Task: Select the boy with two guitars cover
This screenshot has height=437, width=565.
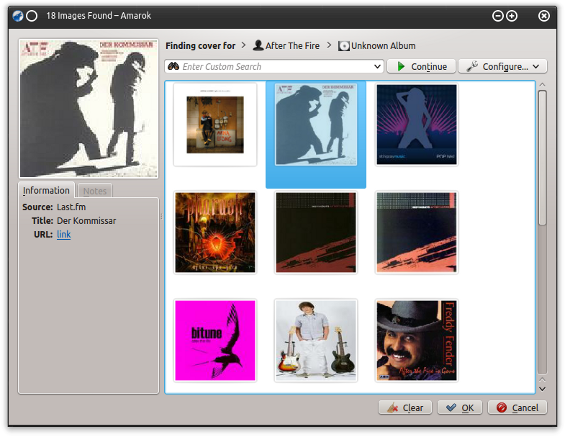Action: [316, 340]
